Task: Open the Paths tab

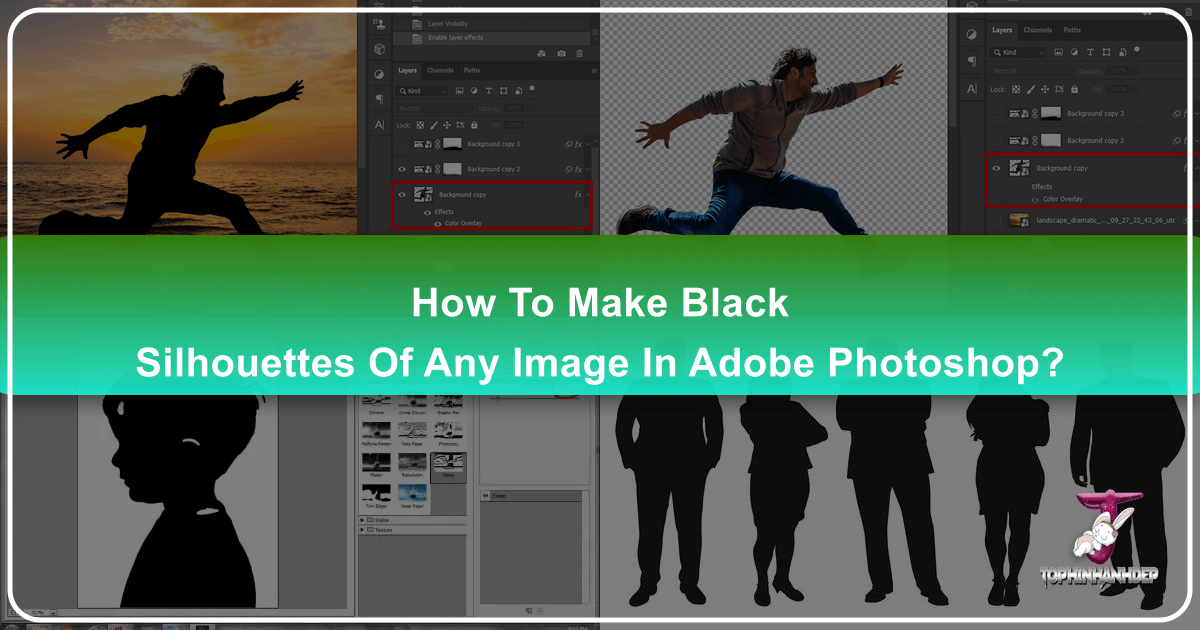Action: click(x=471, y=70)
